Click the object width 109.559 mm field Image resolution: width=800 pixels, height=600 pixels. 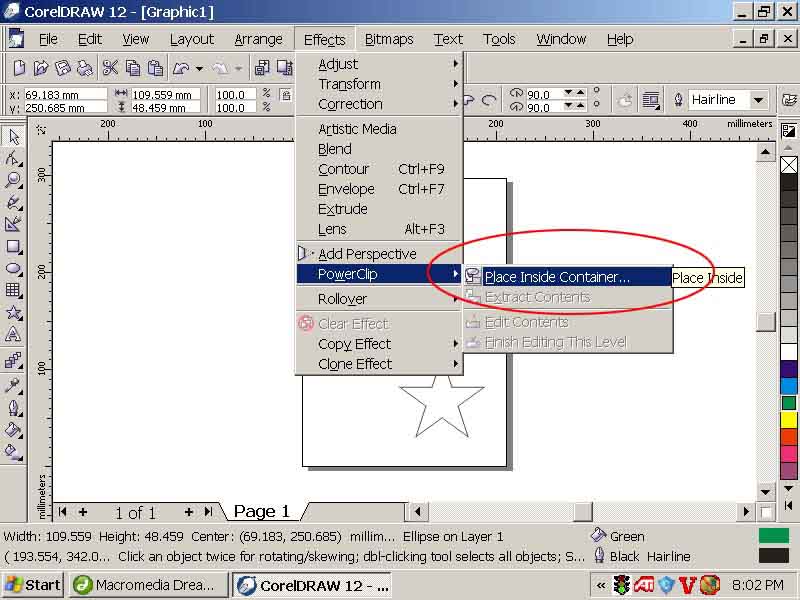(166, 95)
